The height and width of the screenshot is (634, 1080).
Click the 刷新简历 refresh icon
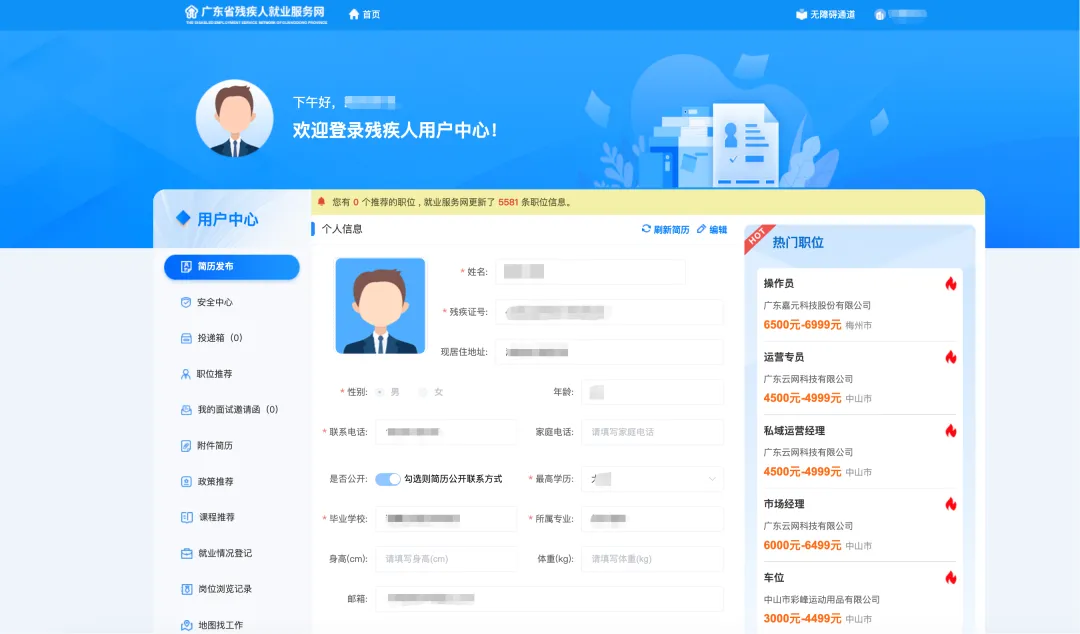pos(646,229)
